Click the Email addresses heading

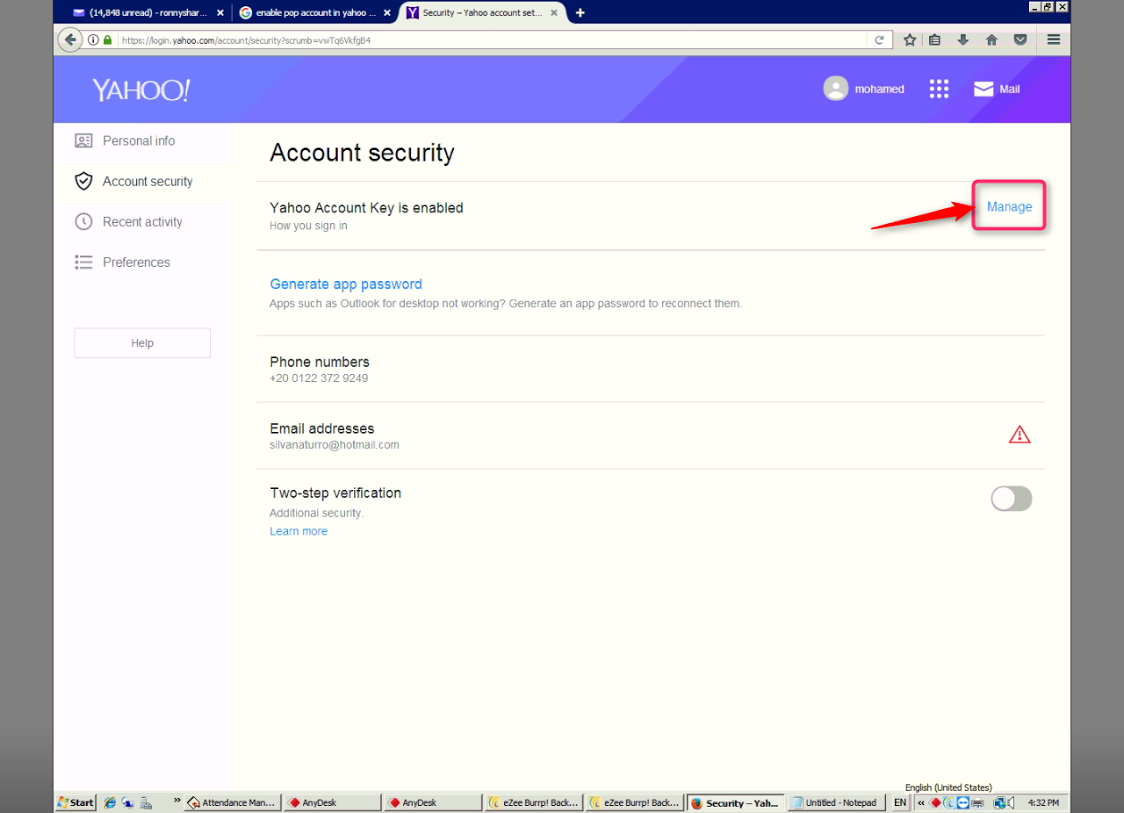pos(322,429)
